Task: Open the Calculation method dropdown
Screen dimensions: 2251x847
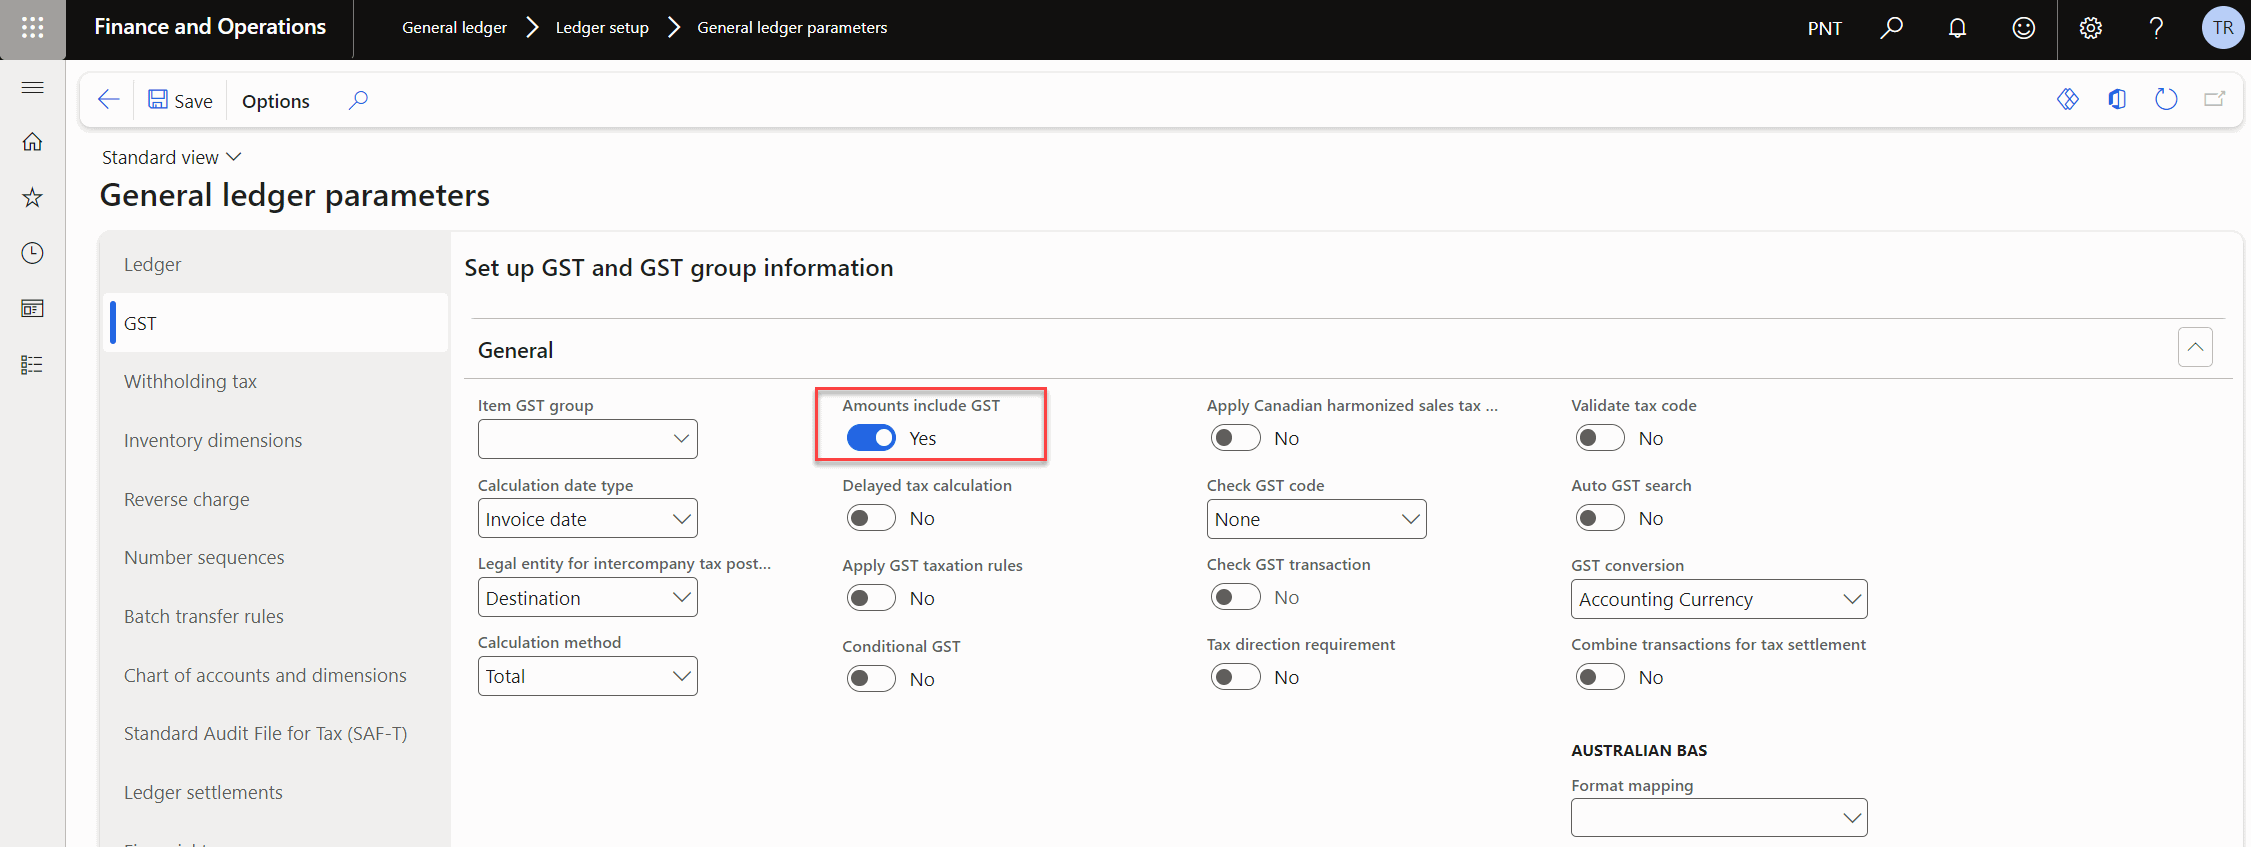Action: [x=588, y=676]
